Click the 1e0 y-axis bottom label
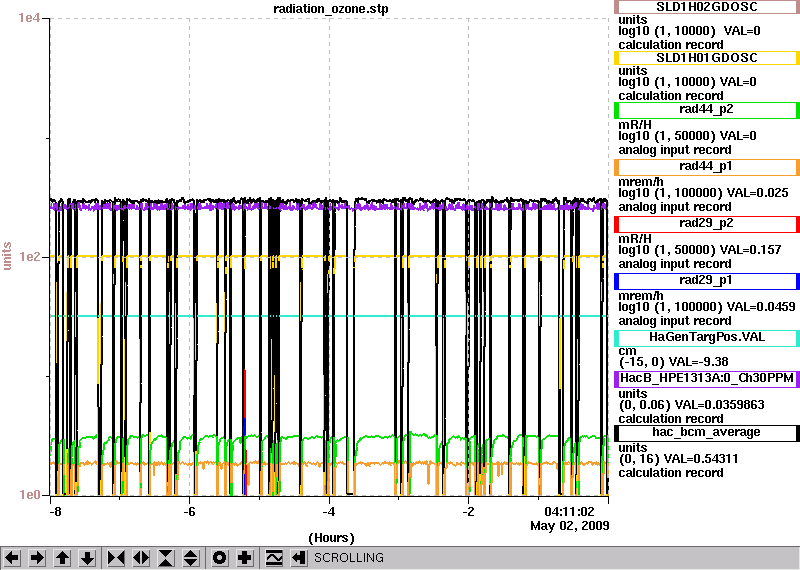This screenshot has width=800, height=570. pyautogui.click(x=30, y=495)
